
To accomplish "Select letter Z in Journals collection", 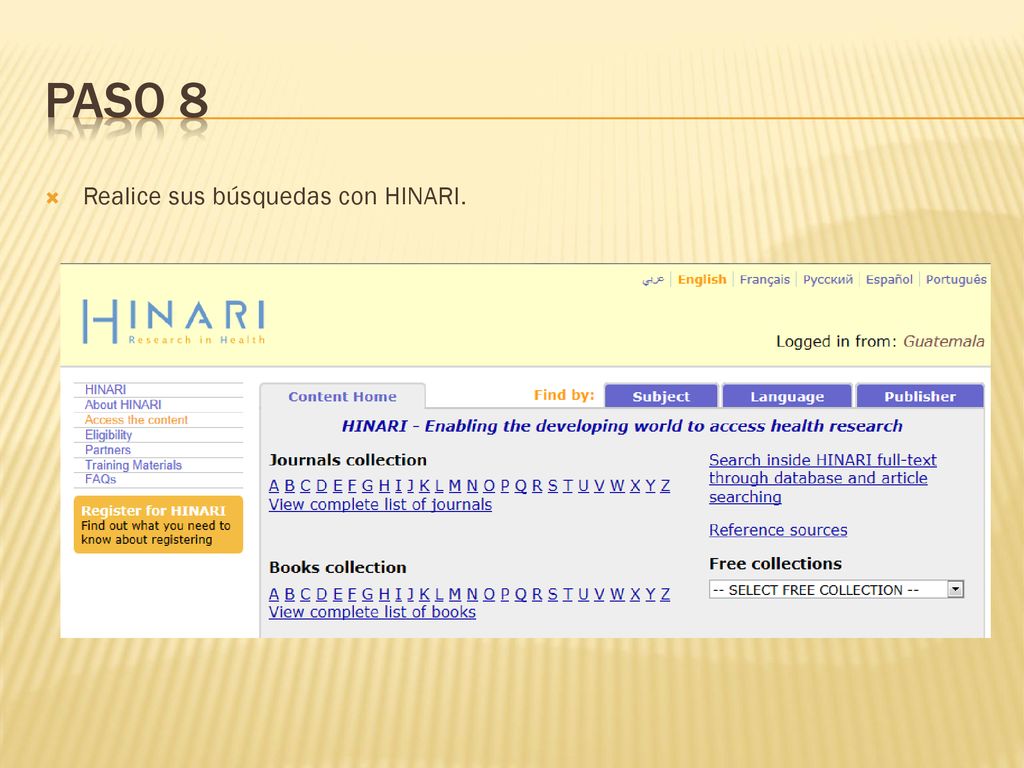I will [665, 486].
